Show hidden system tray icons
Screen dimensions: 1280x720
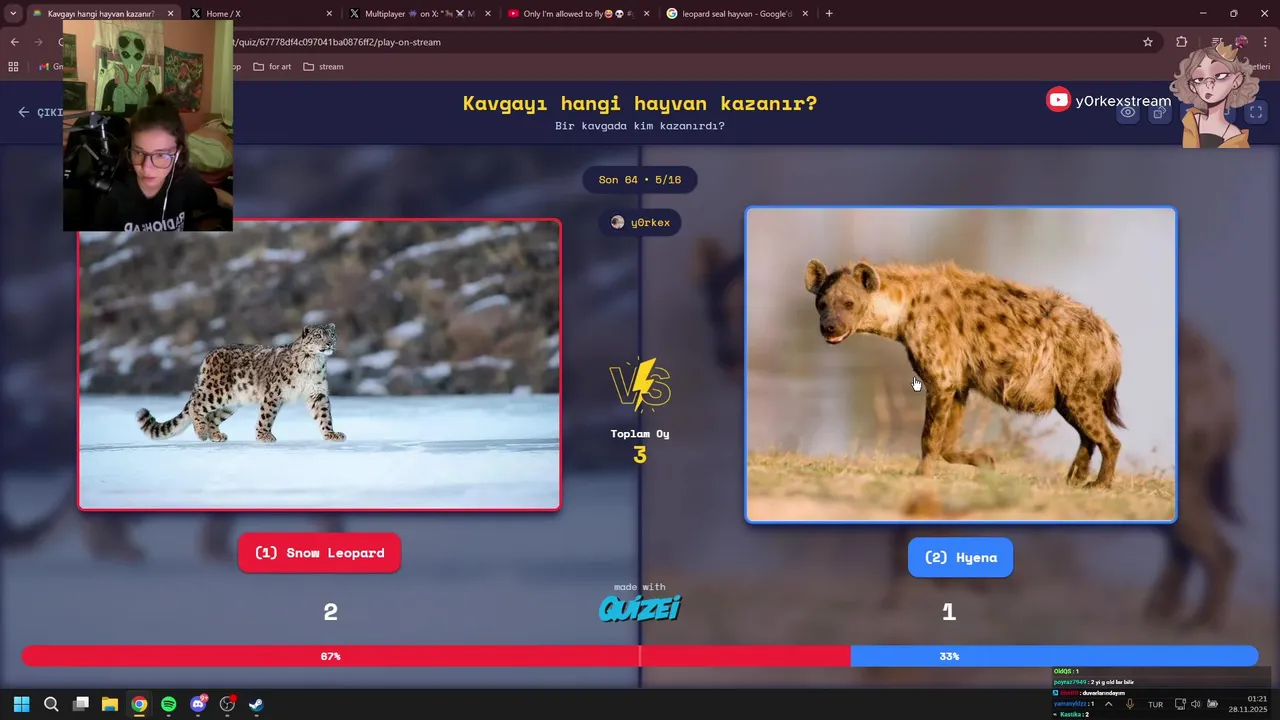pyautogui.click(x=1108, y=704)
